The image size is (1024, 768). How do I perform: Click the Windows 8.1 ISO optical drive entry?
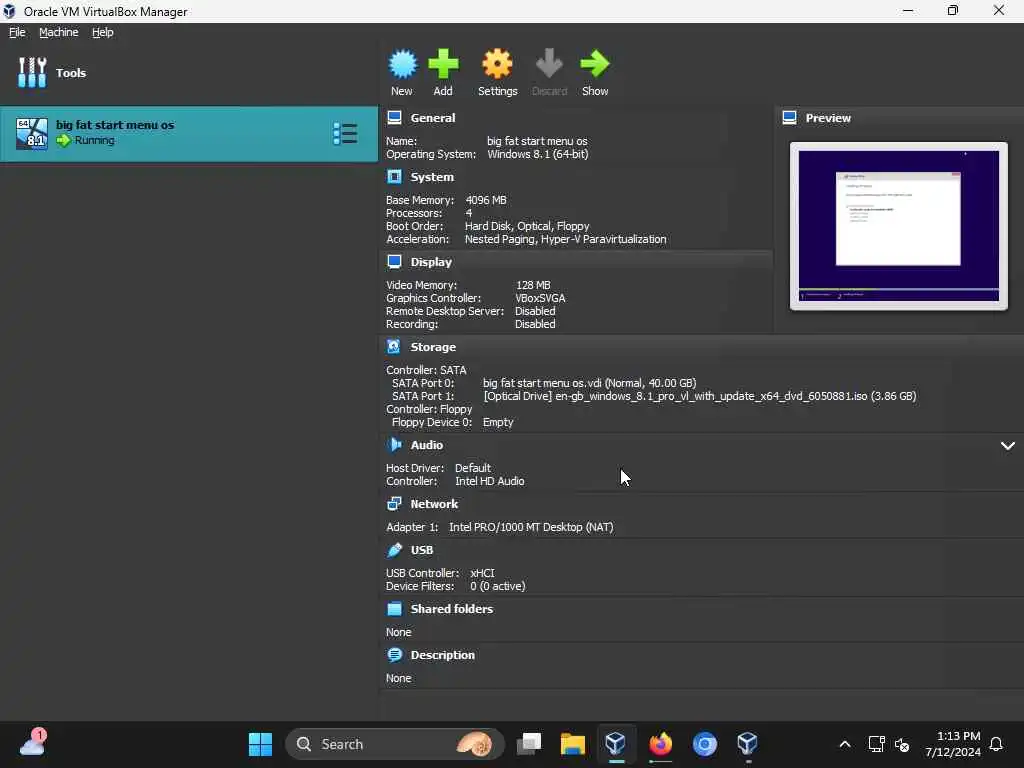click(x=699, y=396)
